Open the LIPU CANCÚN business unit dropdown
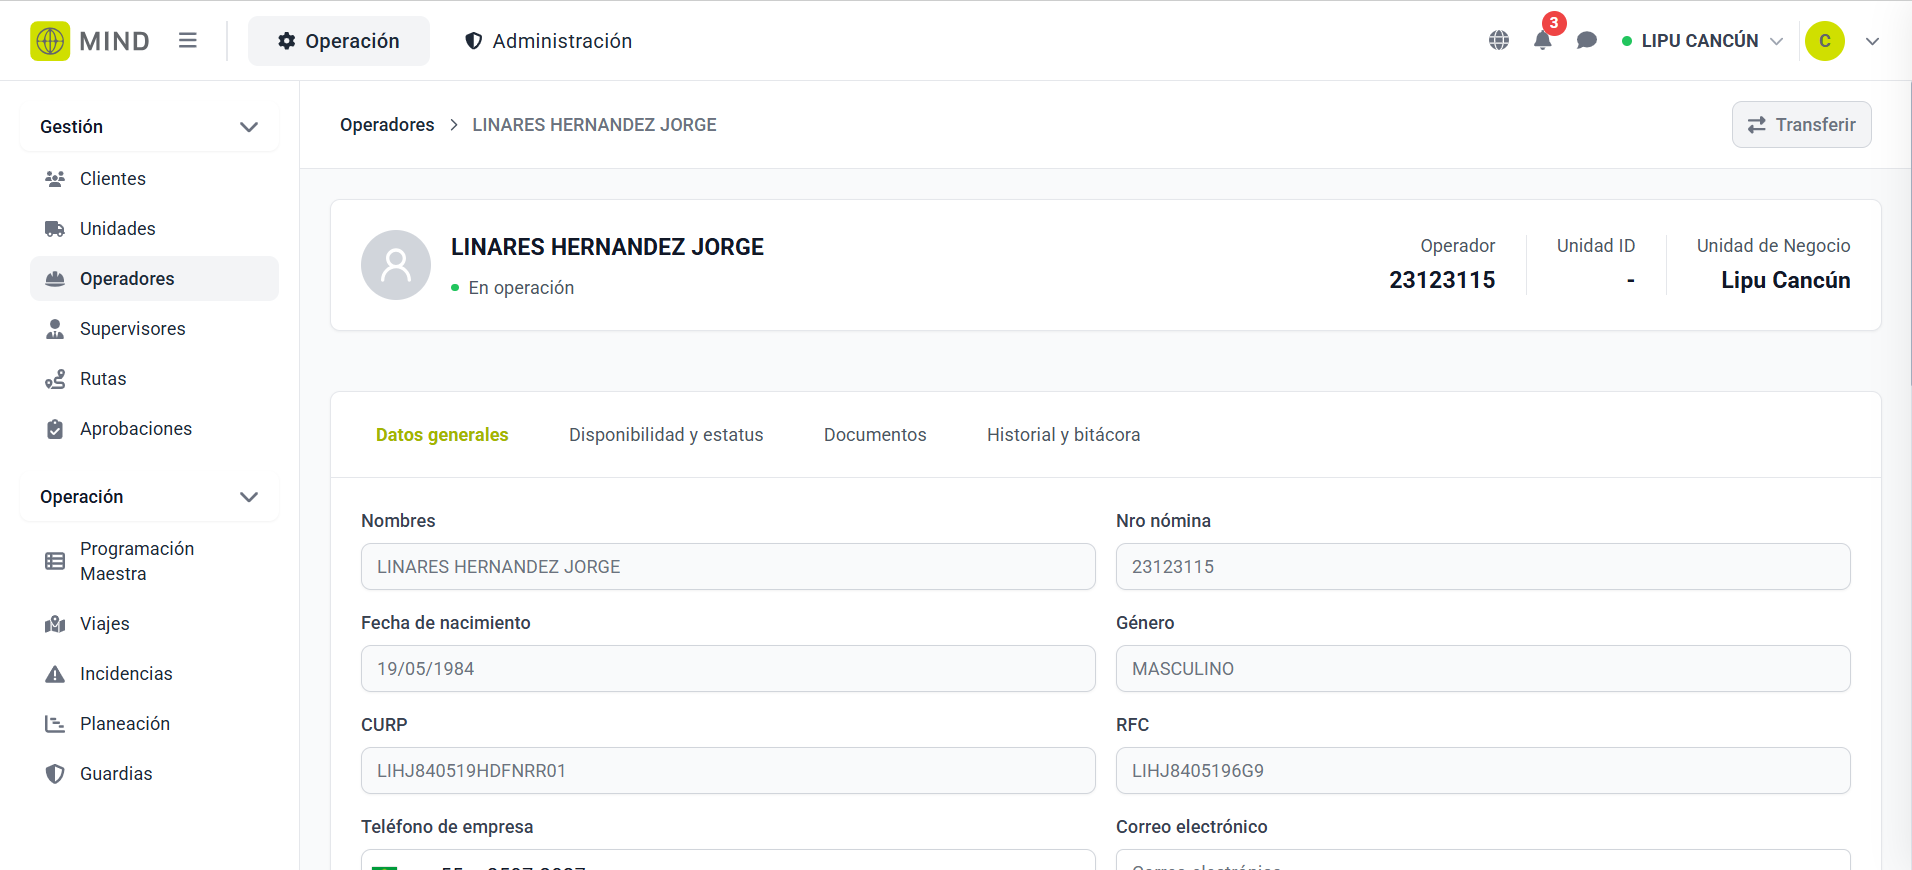The height and width of the screenshot is (870, 1912). pos(1702,41)
